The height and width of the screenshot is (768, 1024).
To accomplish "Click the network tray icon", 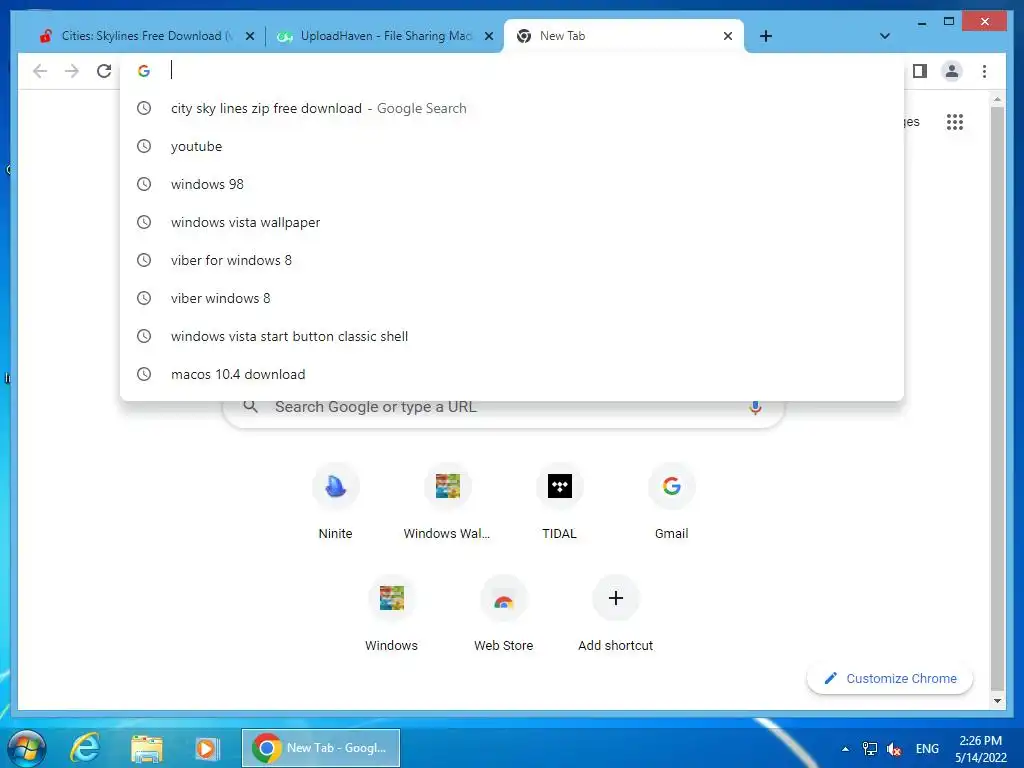I will [x=870, y=748].
